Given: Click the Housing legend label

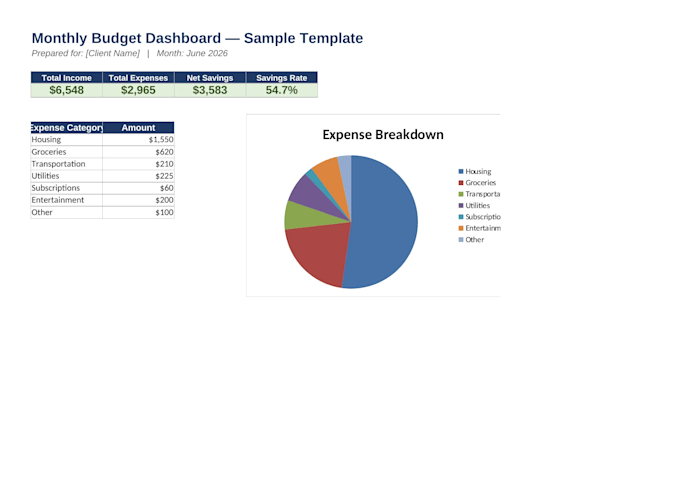Looking at the screenshot, I should [478, 171].
